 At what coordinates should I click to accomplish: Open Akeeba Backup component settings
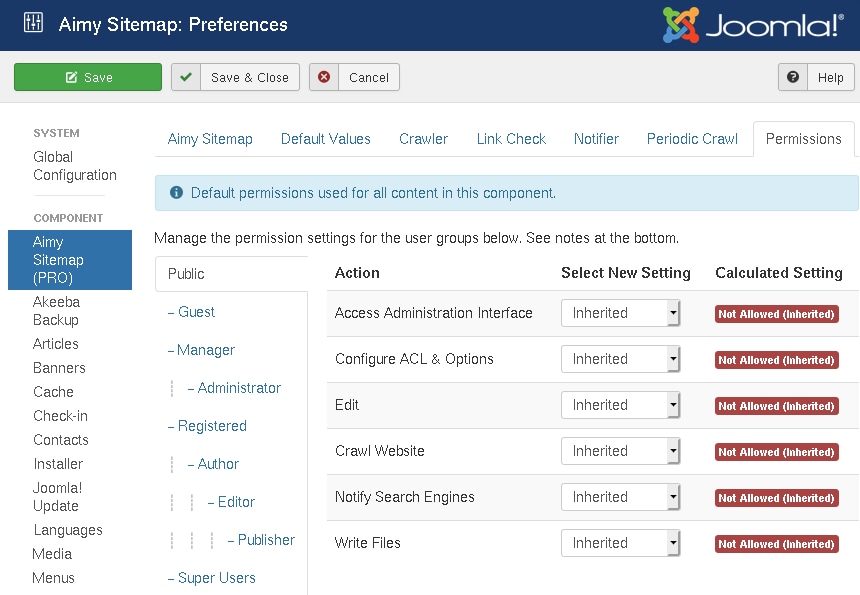click(56, 311)
